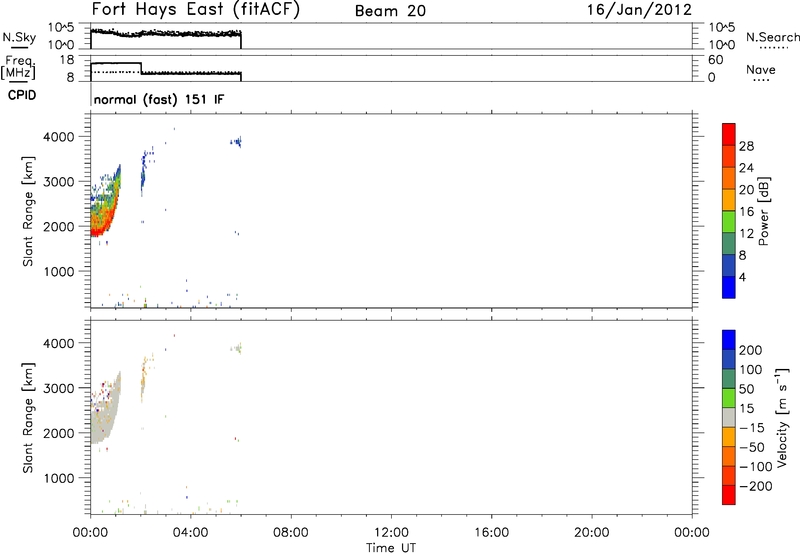800x554 pixels.
Task: Select the 'Freq. [MHz]' axis label
Action: [18, 68]
